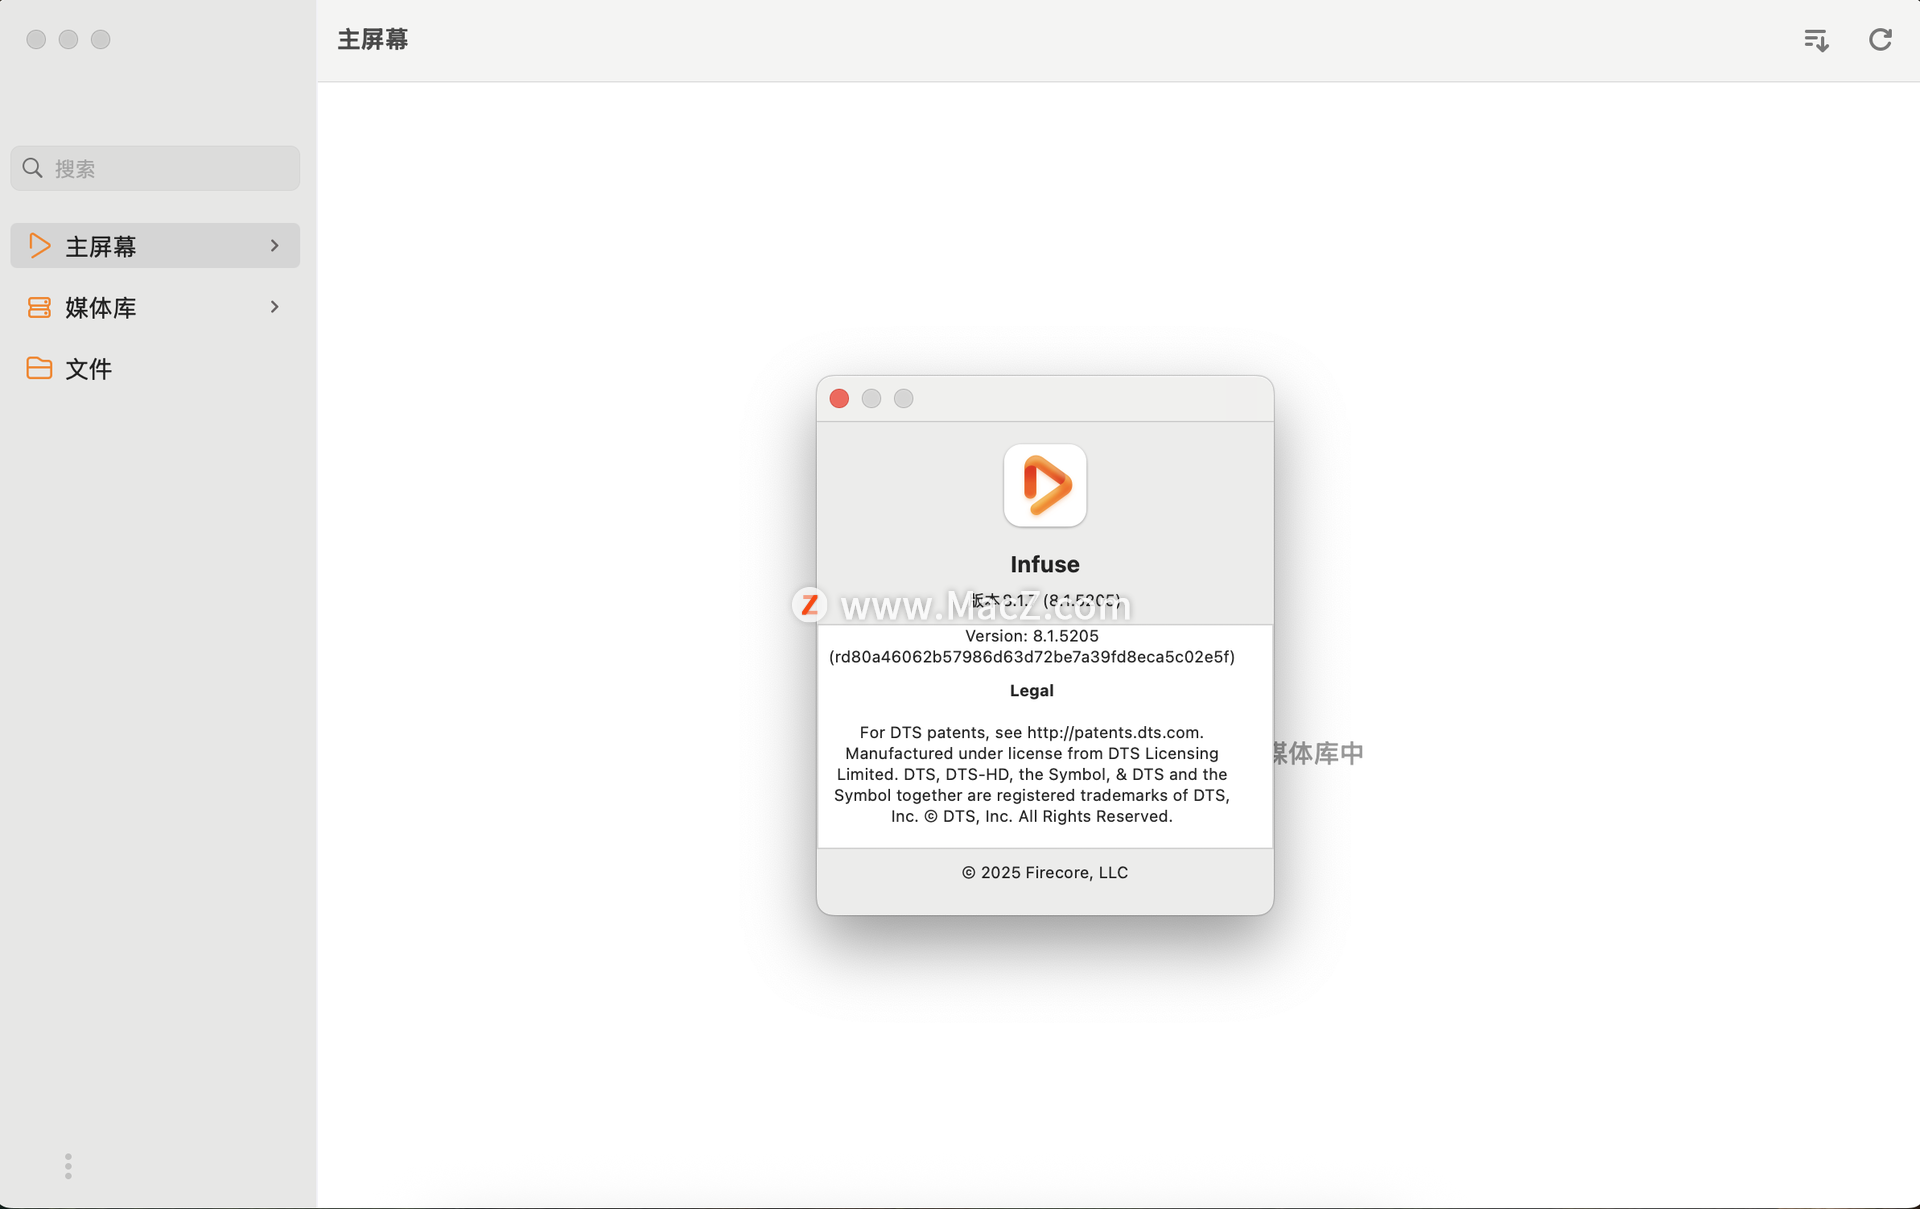This screenshot has width=1920, height=1209.
Task: Click the DTS patents URL text
Action: [x=1113, y=733]
